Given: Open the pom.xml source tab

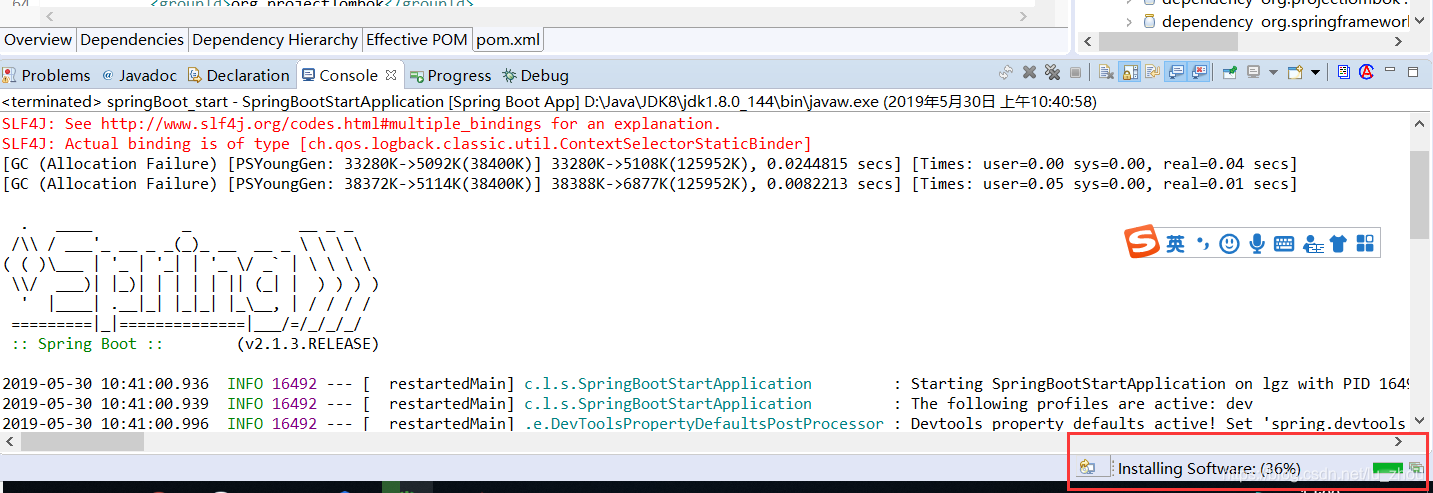Looking at the screenshot, I should tap(509, 40).
